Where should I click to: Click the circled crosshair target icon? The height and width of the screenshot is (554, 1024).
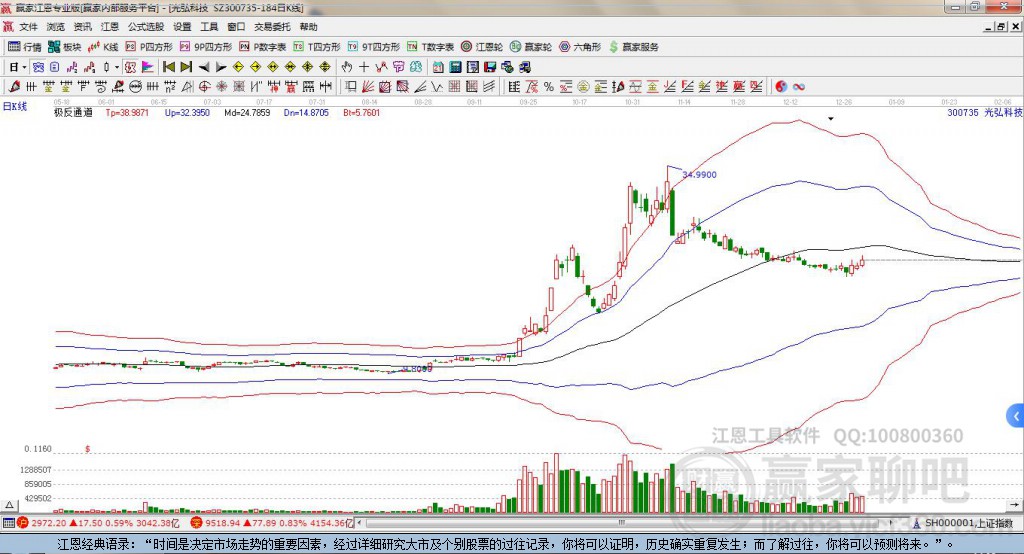click(x=204, y=86)
